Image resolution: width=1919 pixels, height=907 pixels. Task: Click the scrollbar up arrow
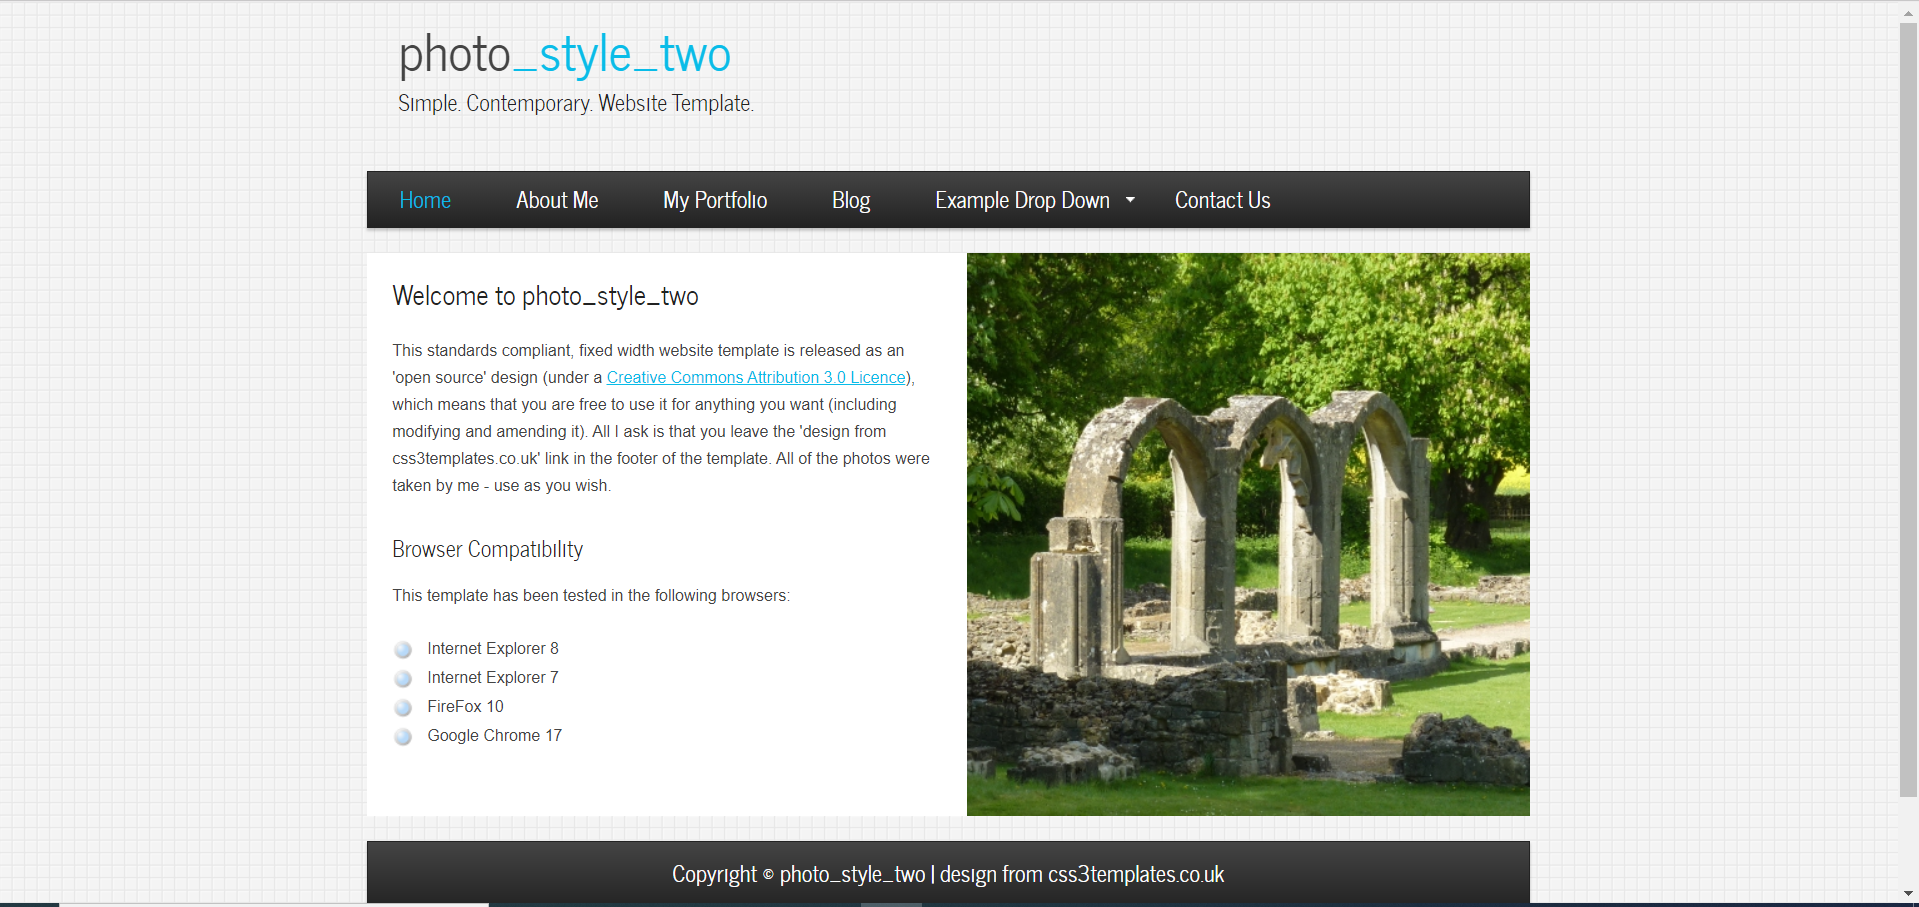coord(1908,12)
